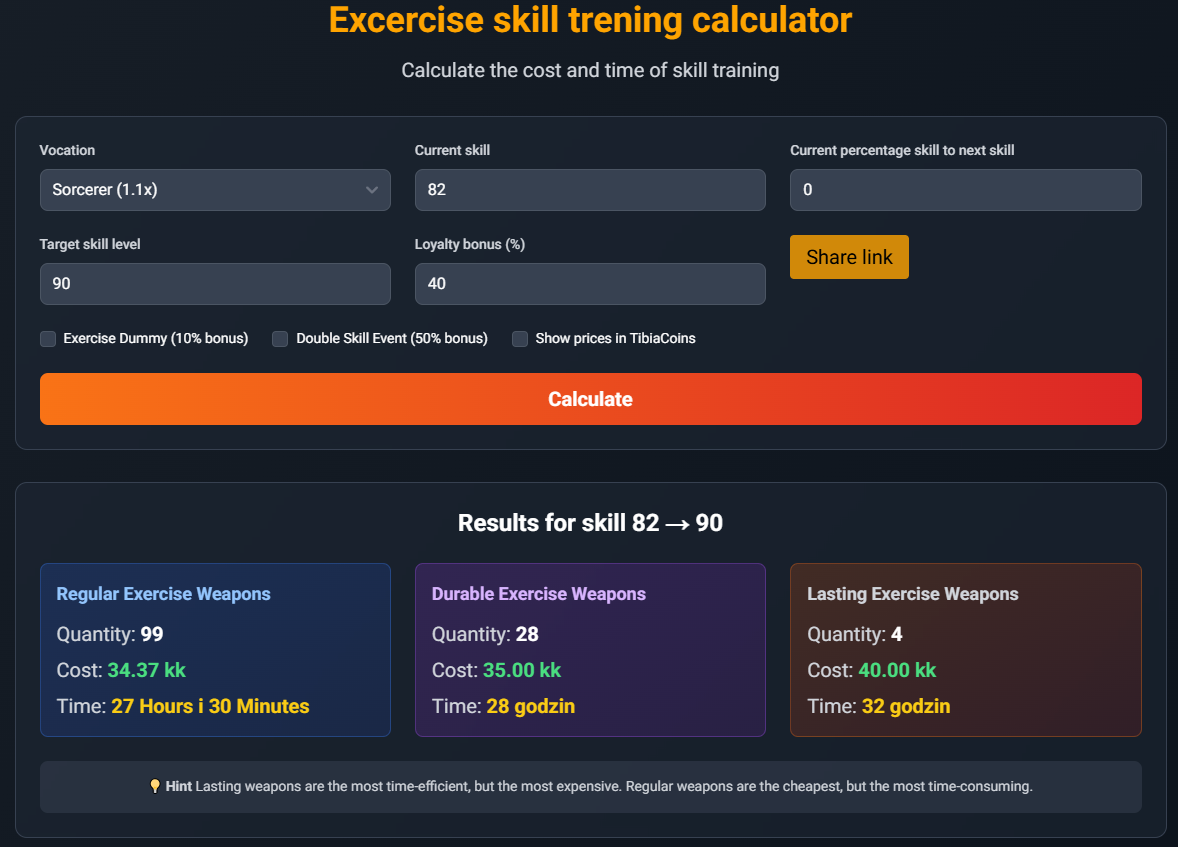Click the chevron arrow in Vocation select

point(371,189)
